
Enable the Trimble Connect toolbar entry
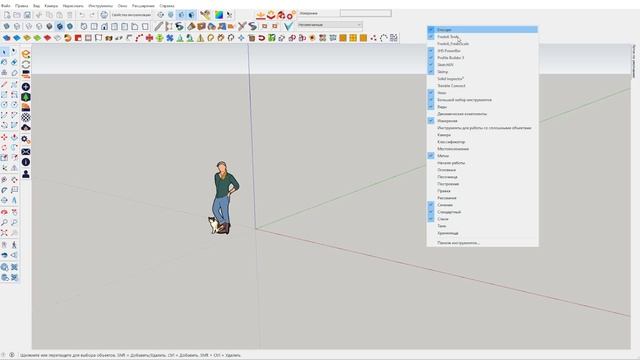pyautogui.click(x=482, y=86)
